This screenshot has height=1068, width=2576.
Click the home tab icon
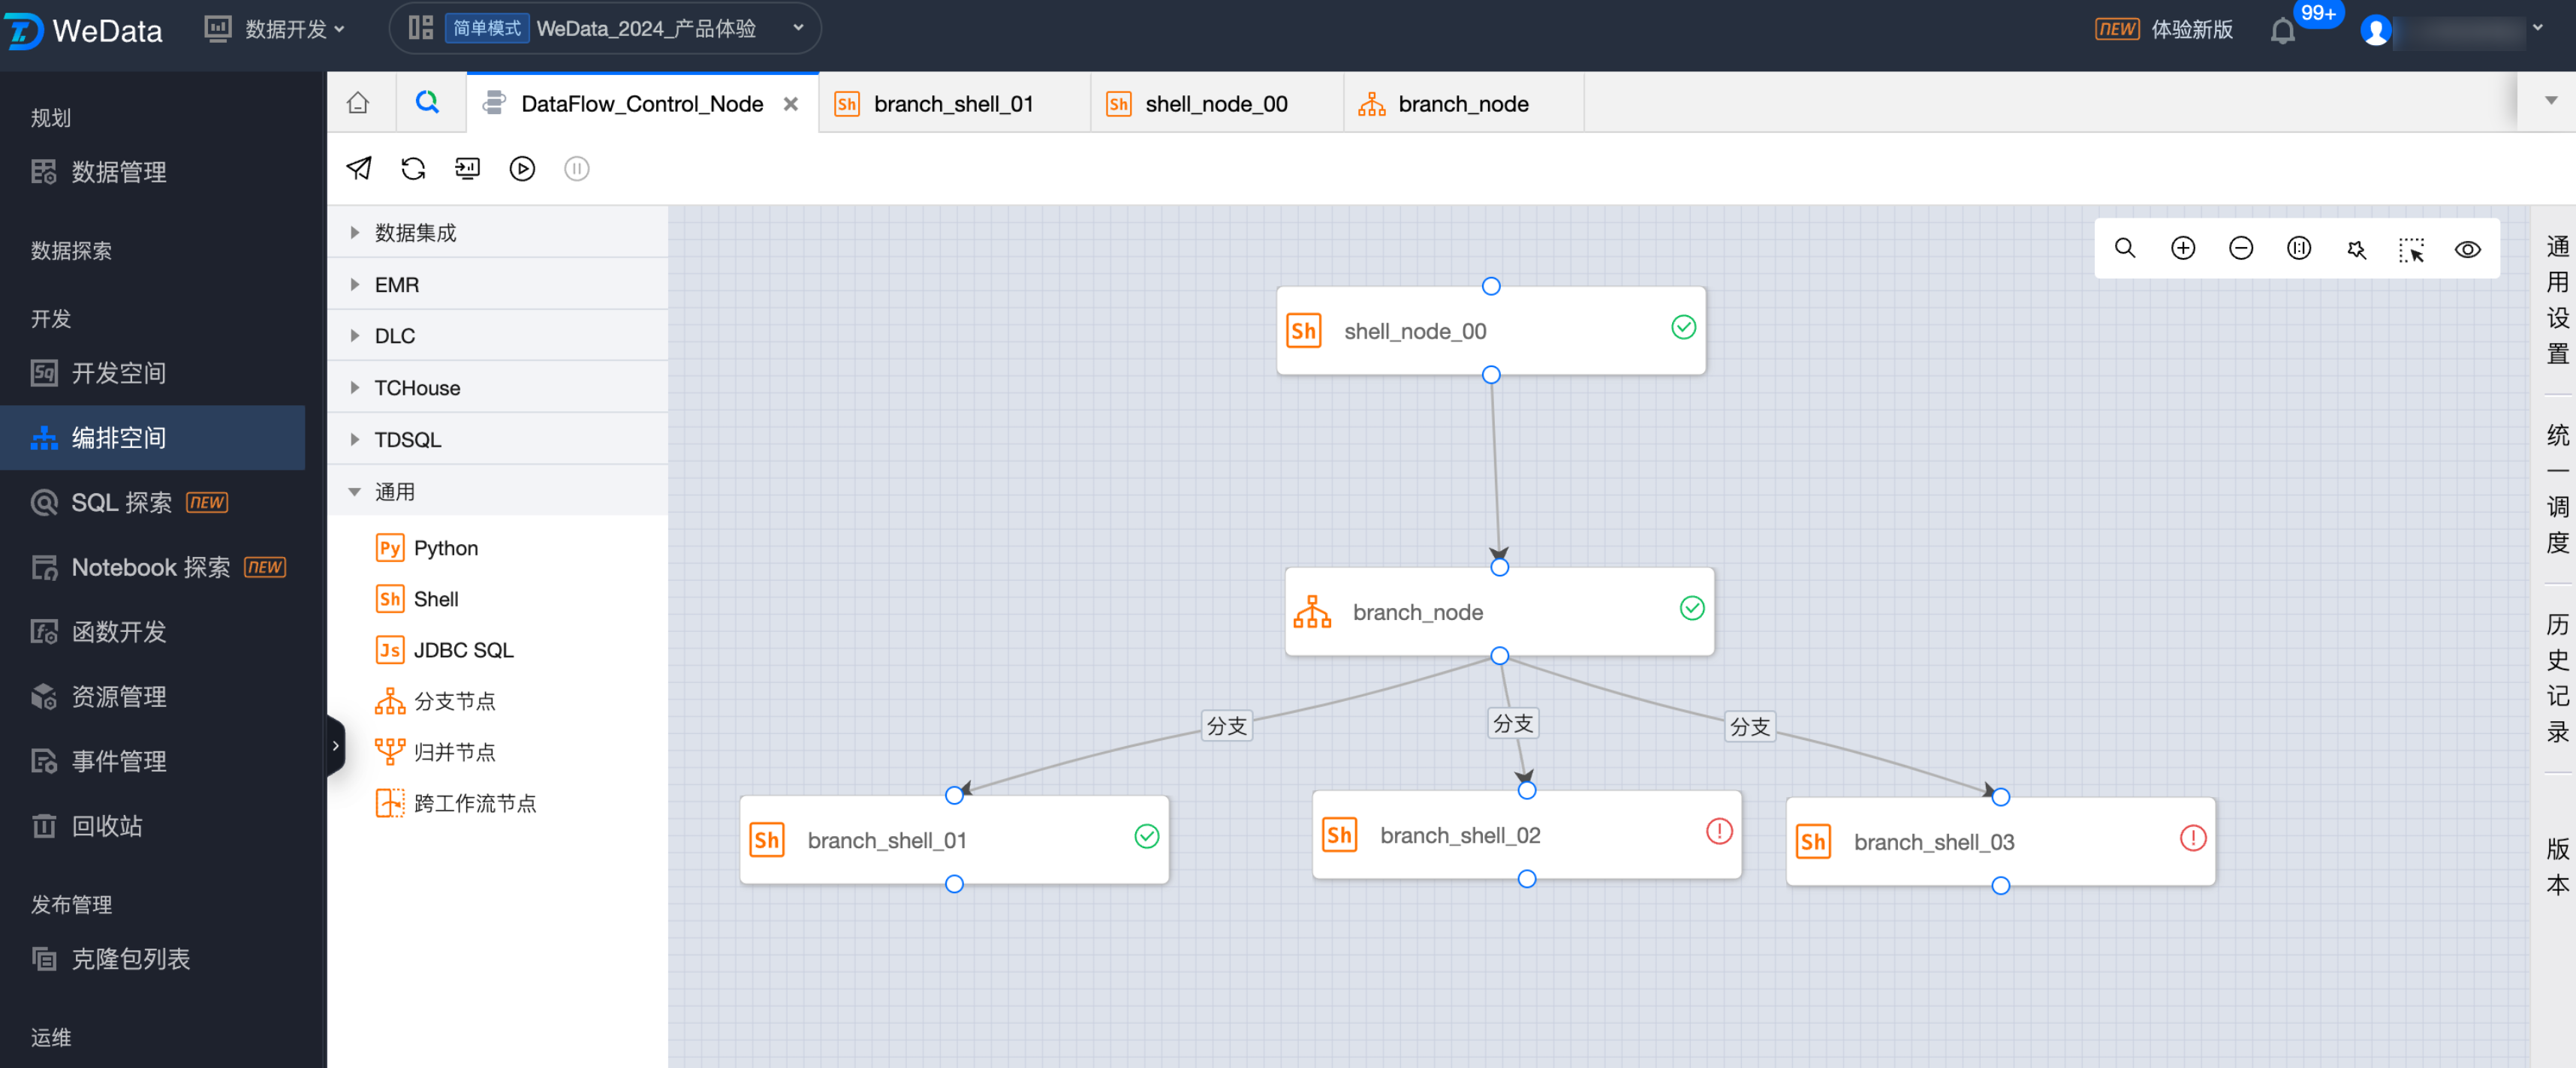(358, 103)
